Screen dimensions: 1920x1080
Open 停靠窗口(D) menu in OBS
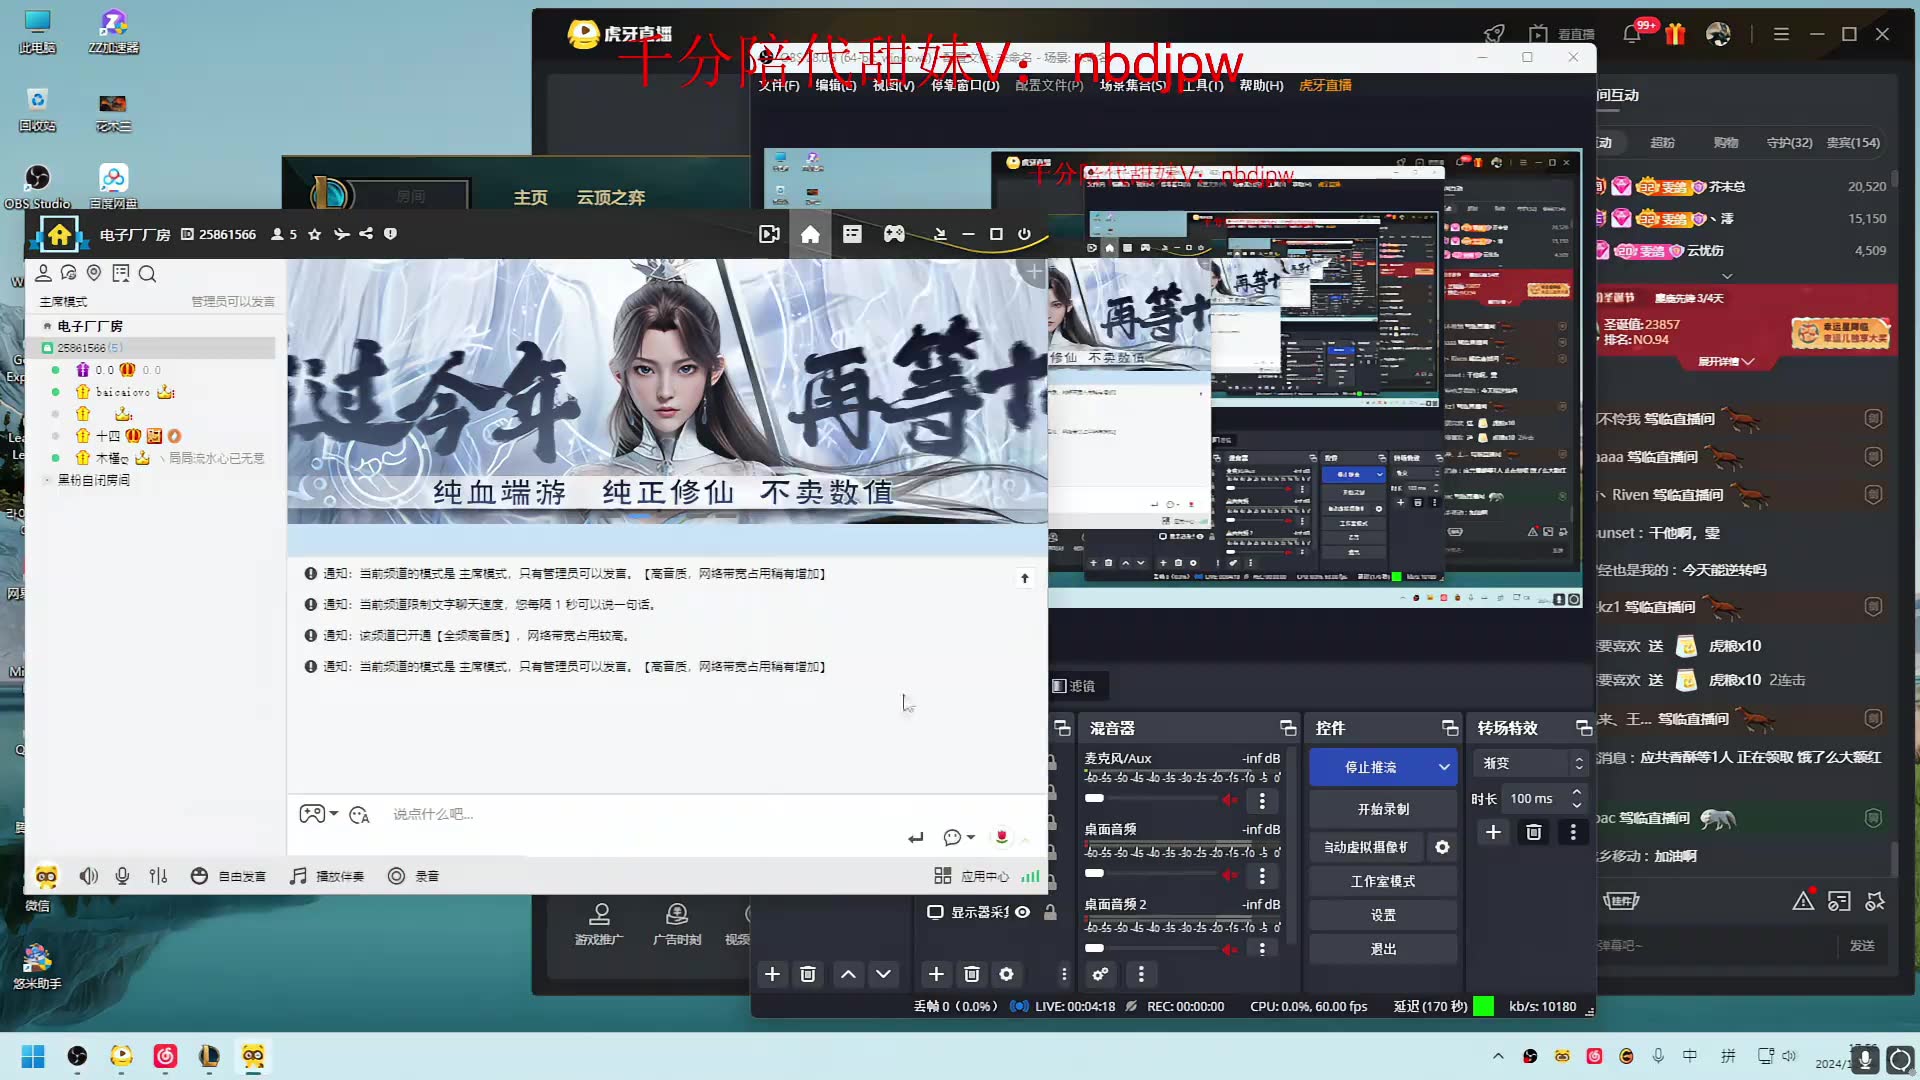point(965,86)
